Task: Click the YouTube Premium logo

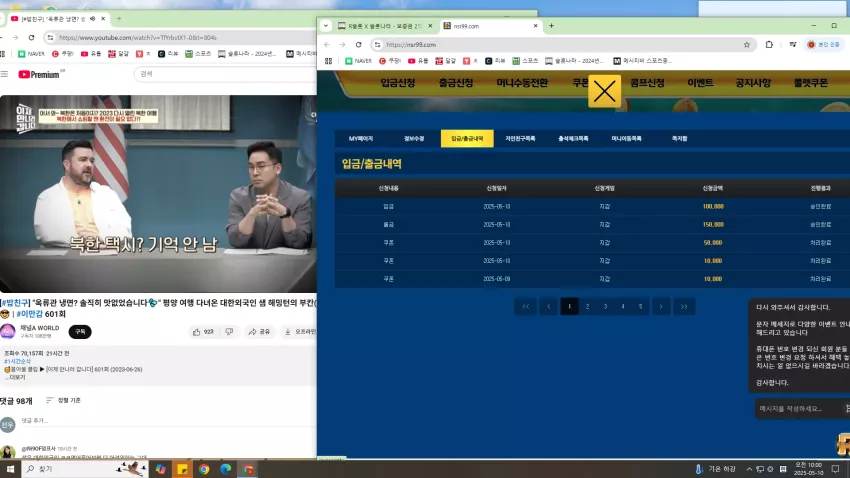Action: 39,74
